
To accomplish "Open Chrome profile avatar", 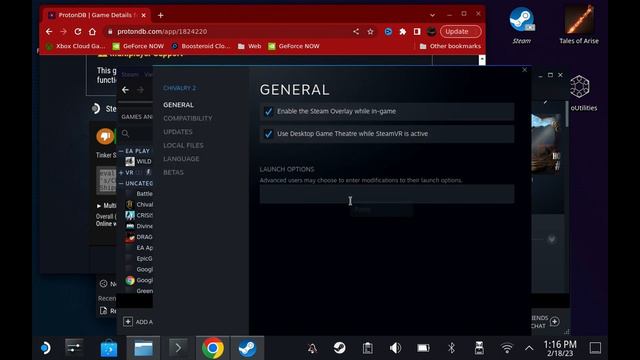I will pyautogui.click(x=431, y=31).
